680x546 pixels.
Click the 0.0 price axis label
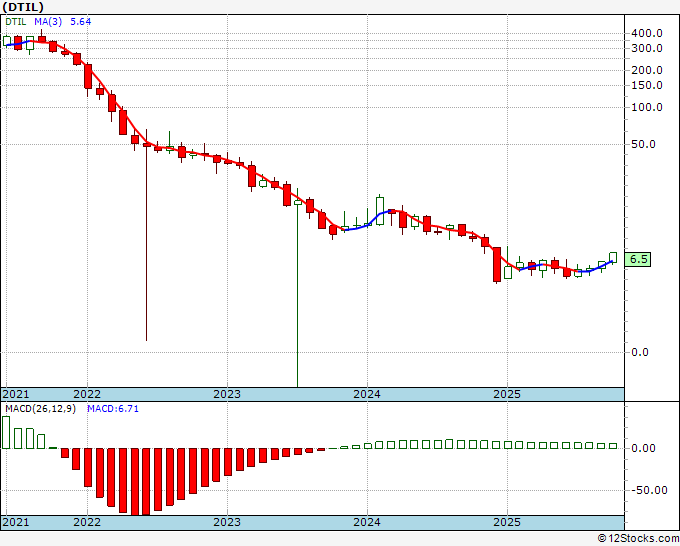(x=640, y=352)
